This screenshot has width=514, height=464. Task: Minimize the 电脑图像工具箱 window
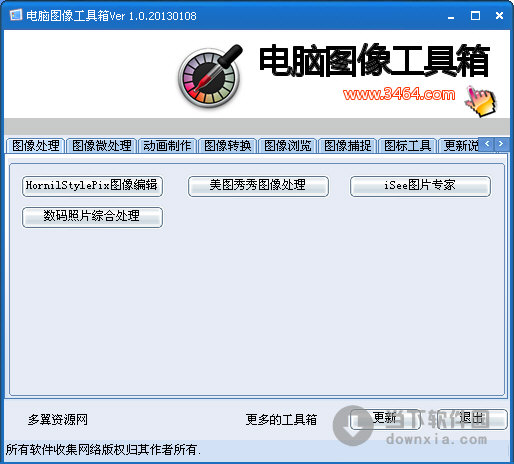[451, 16]
